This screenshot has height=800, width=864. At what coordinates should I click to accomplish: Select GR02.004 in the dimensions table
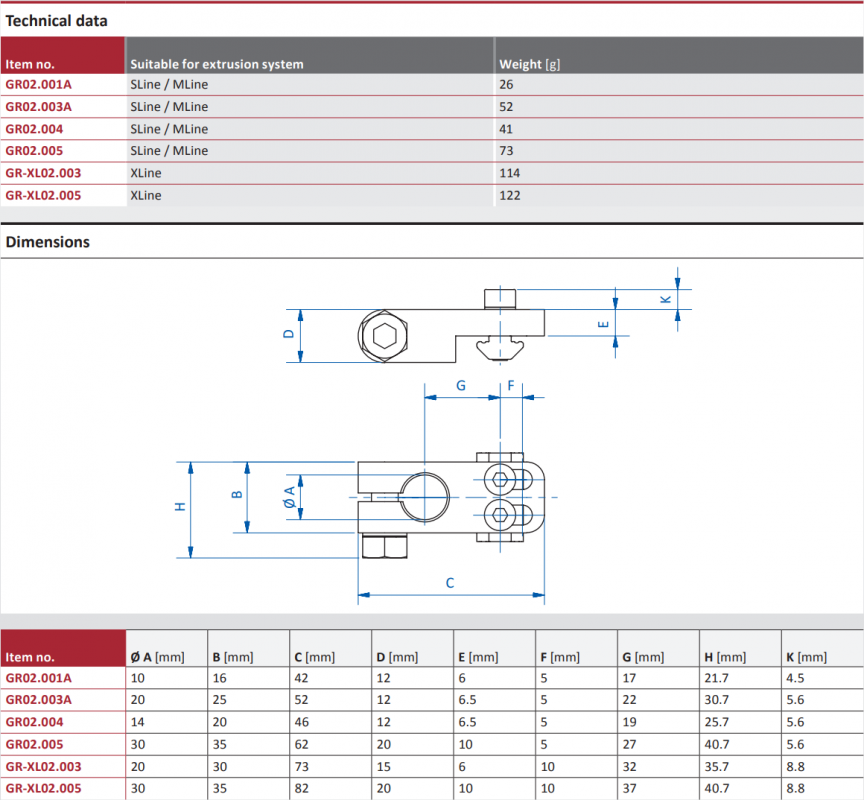coord(34,722)
